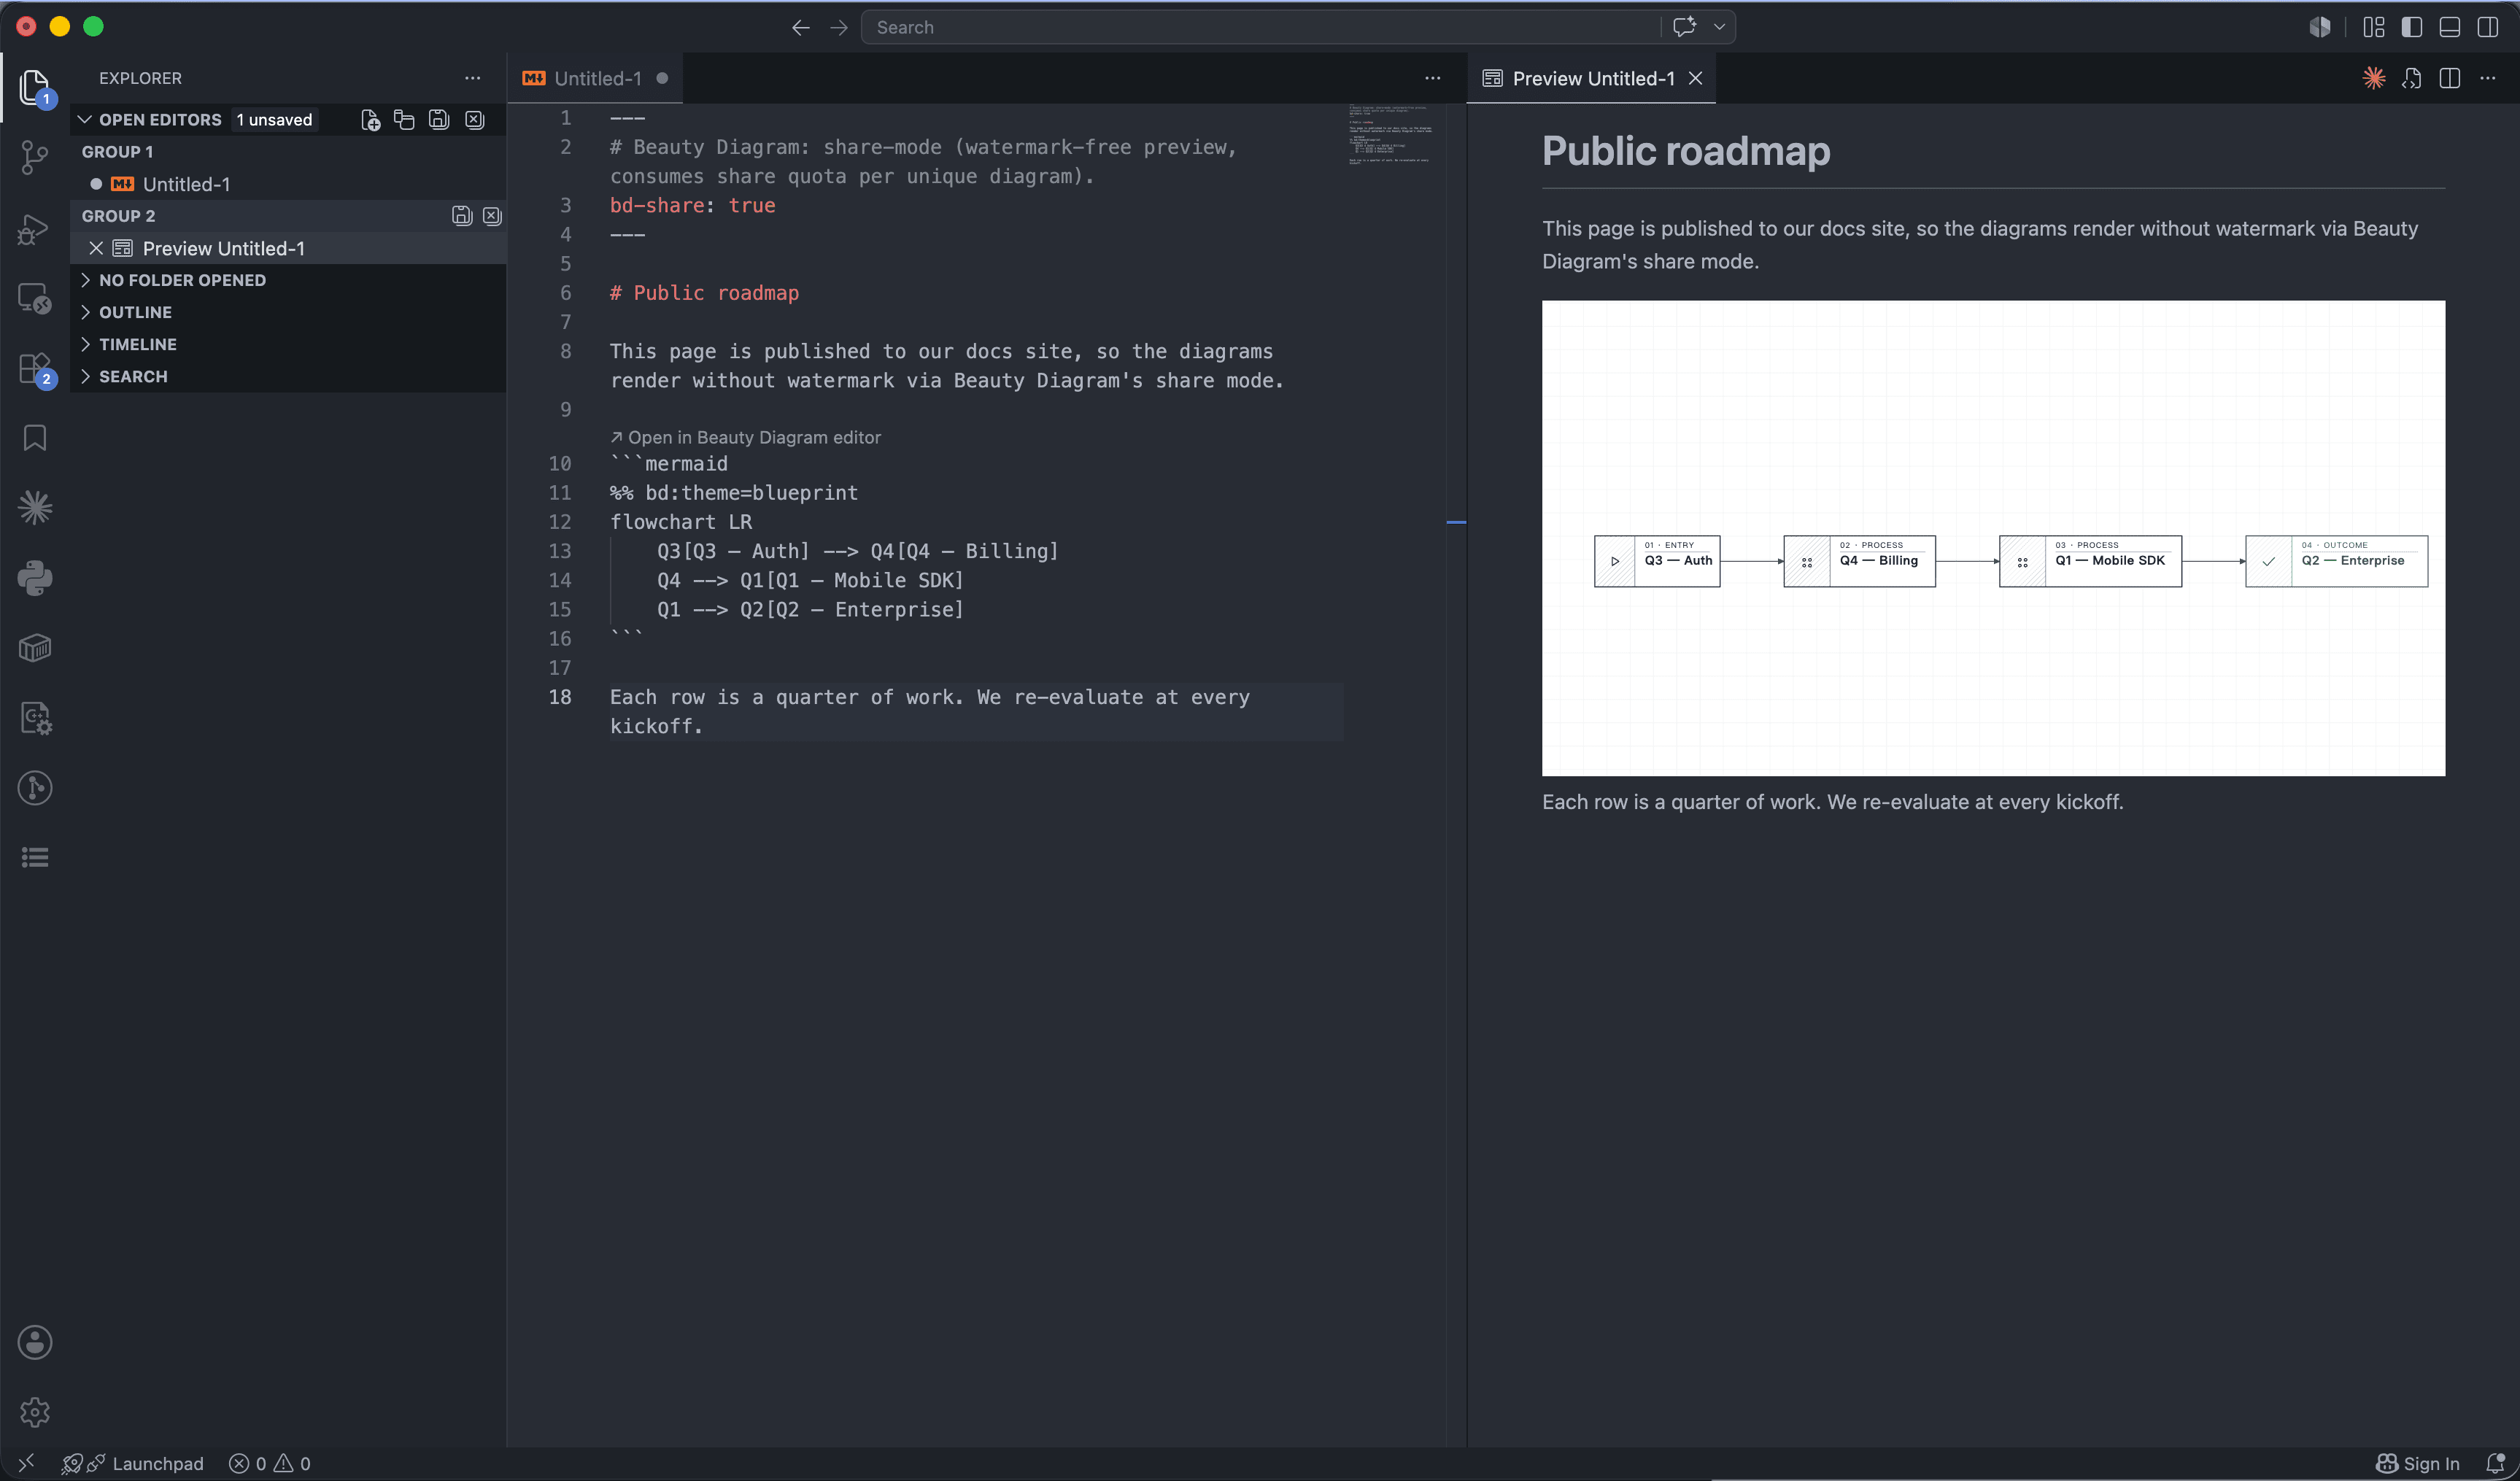
Task: Toggle the Primary Side Bar
Action: tap(2412, 27)
